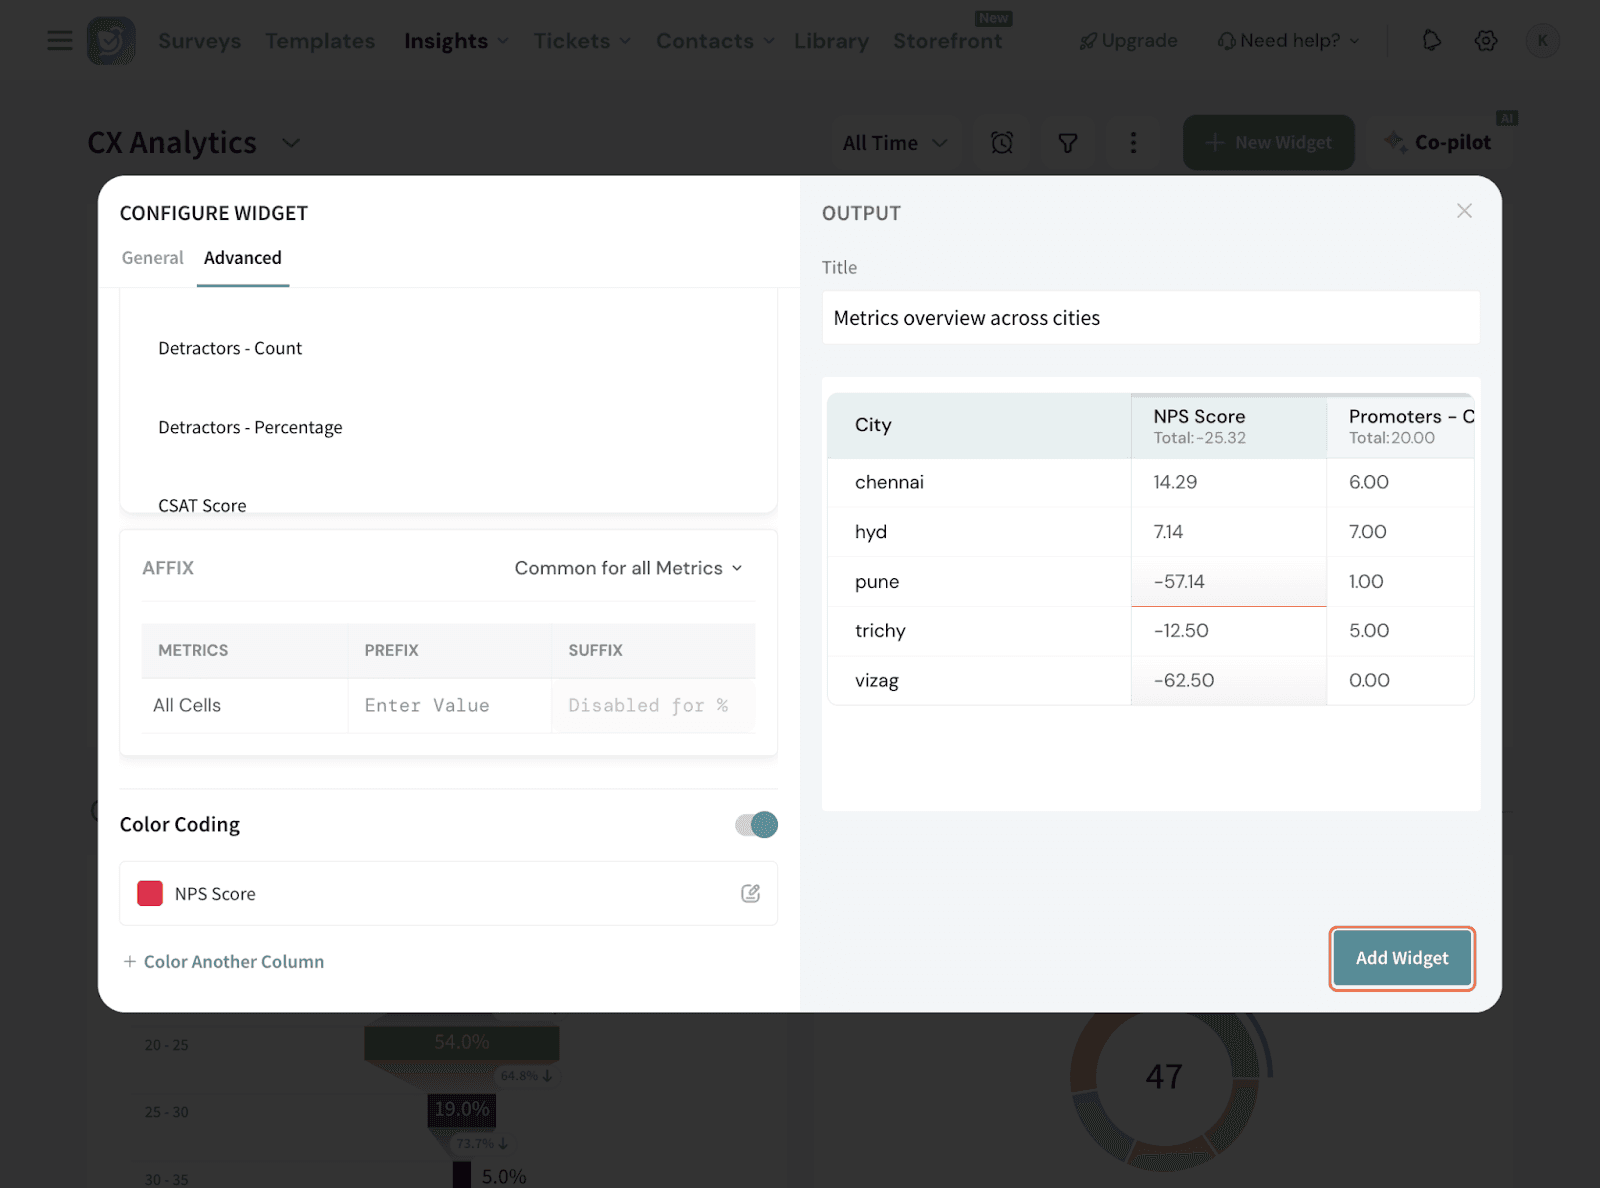
Task: Click the red NPS Score color swatch
Action: click(x=150, y=894)
